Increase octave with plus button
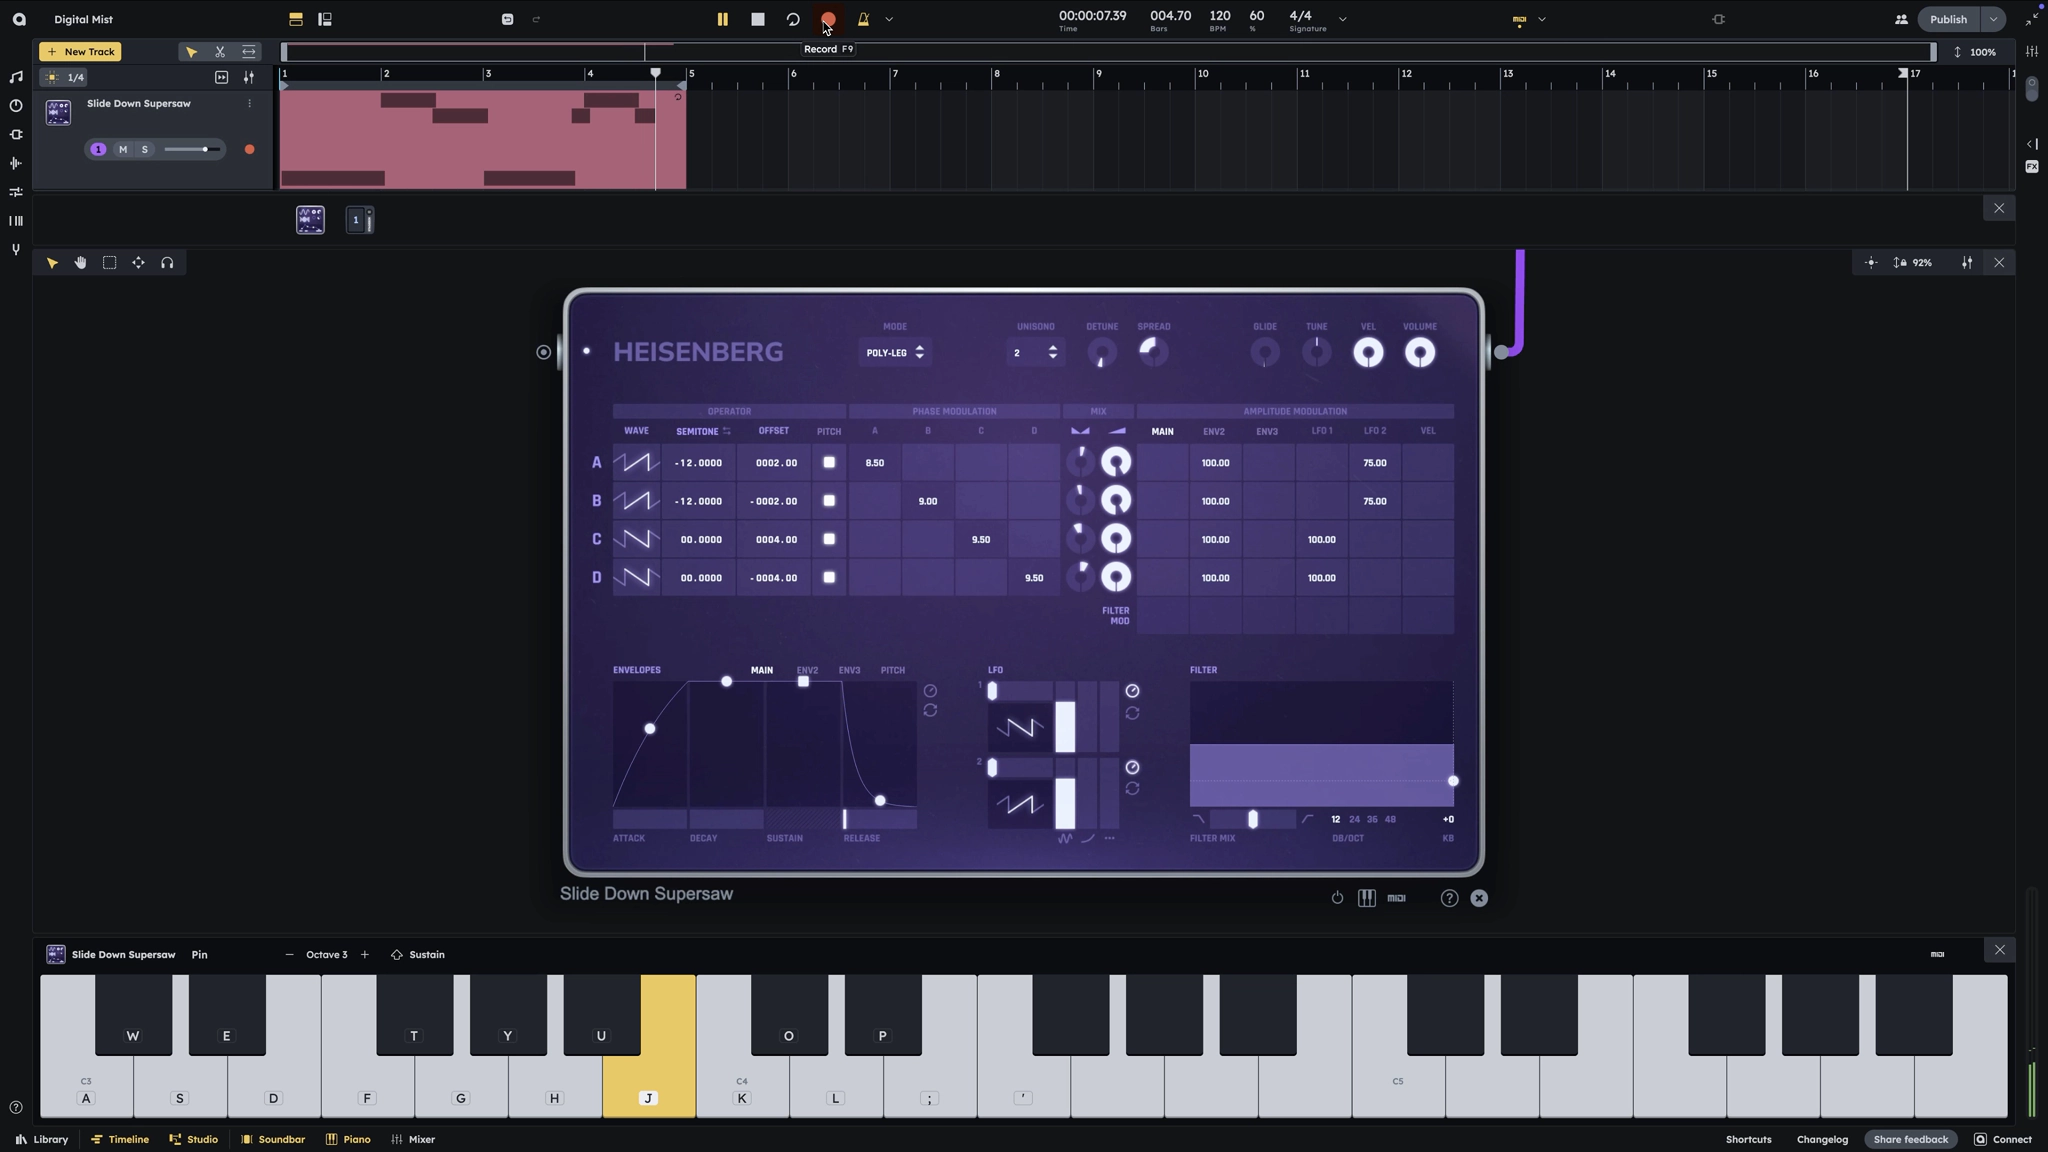The image size is (2048, 1152). [x=365, y=955]
